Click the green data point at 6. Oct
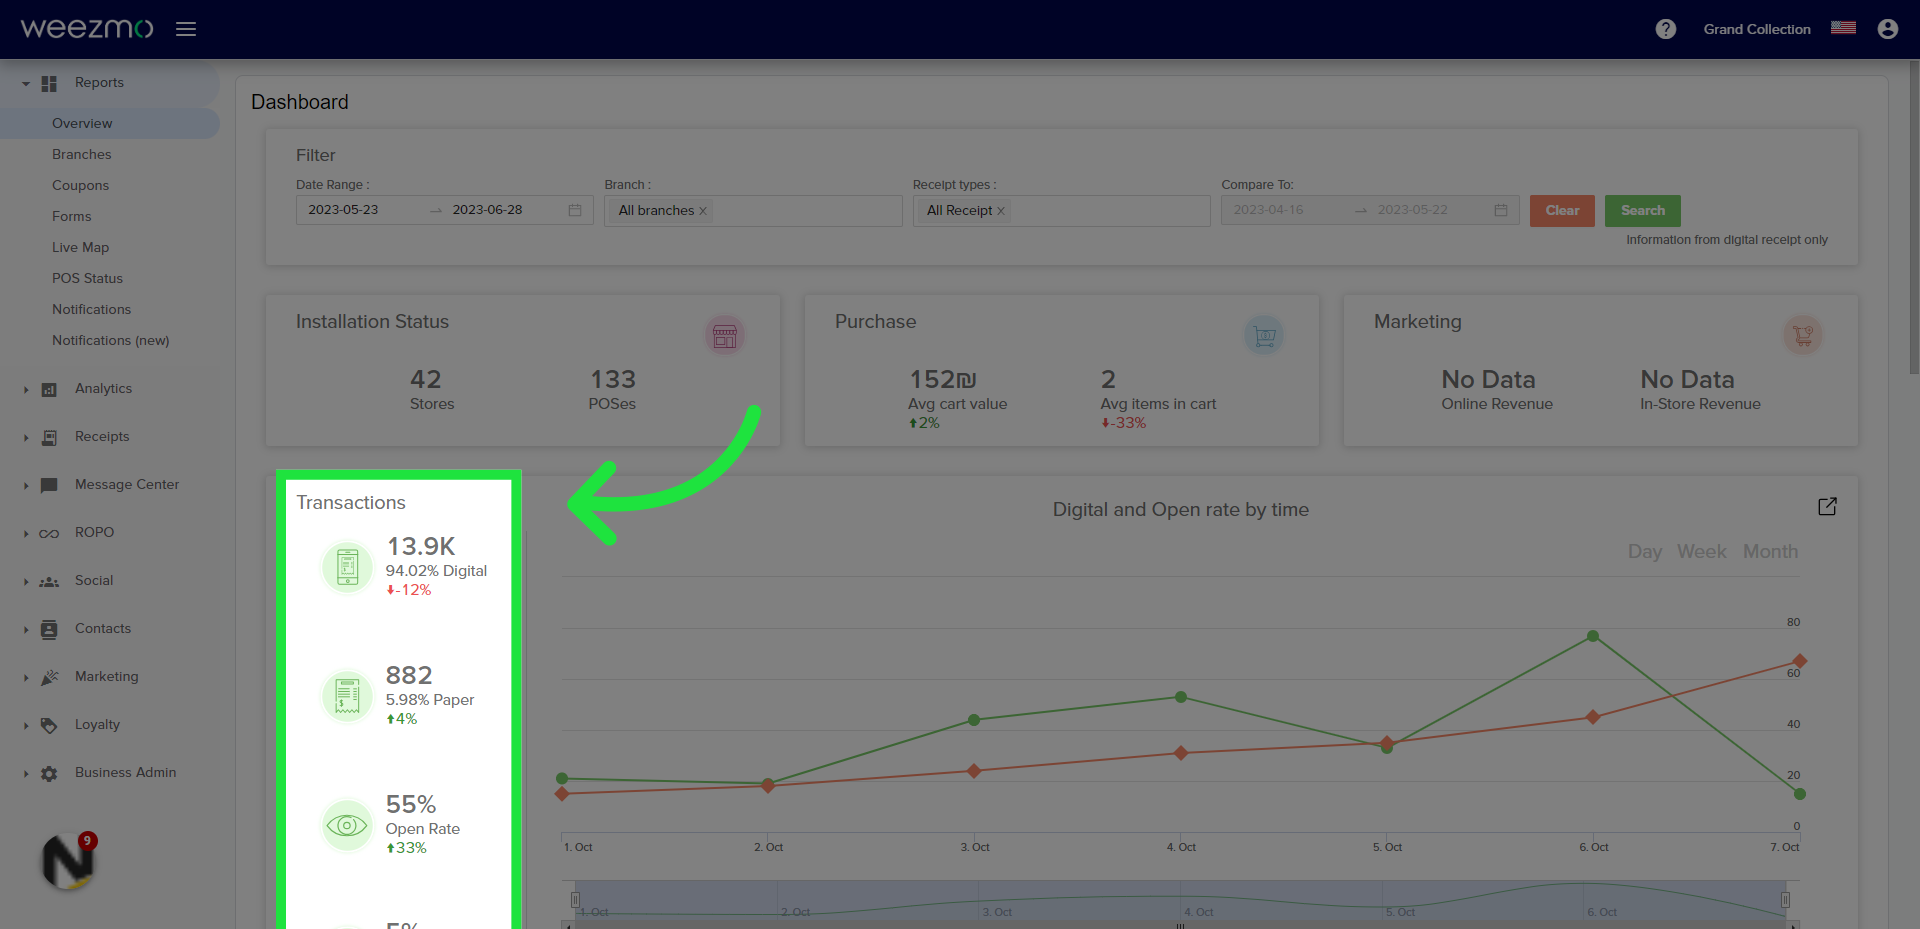 (1593, 636)
